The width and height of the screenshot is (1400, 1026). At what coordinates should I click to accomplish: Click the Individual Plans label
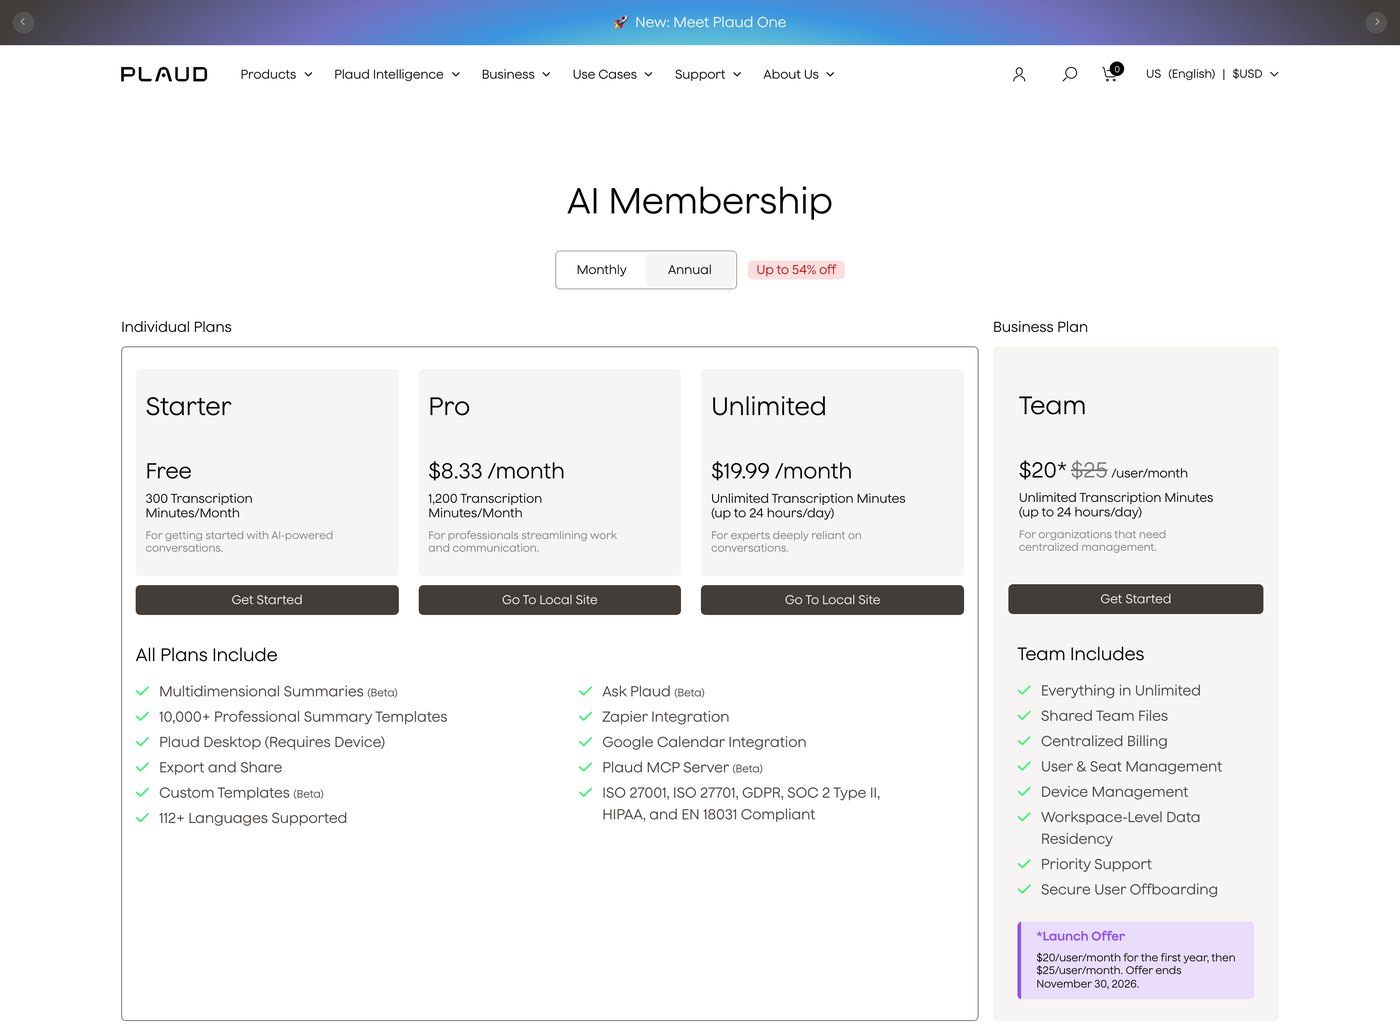[x=176, y=327]
